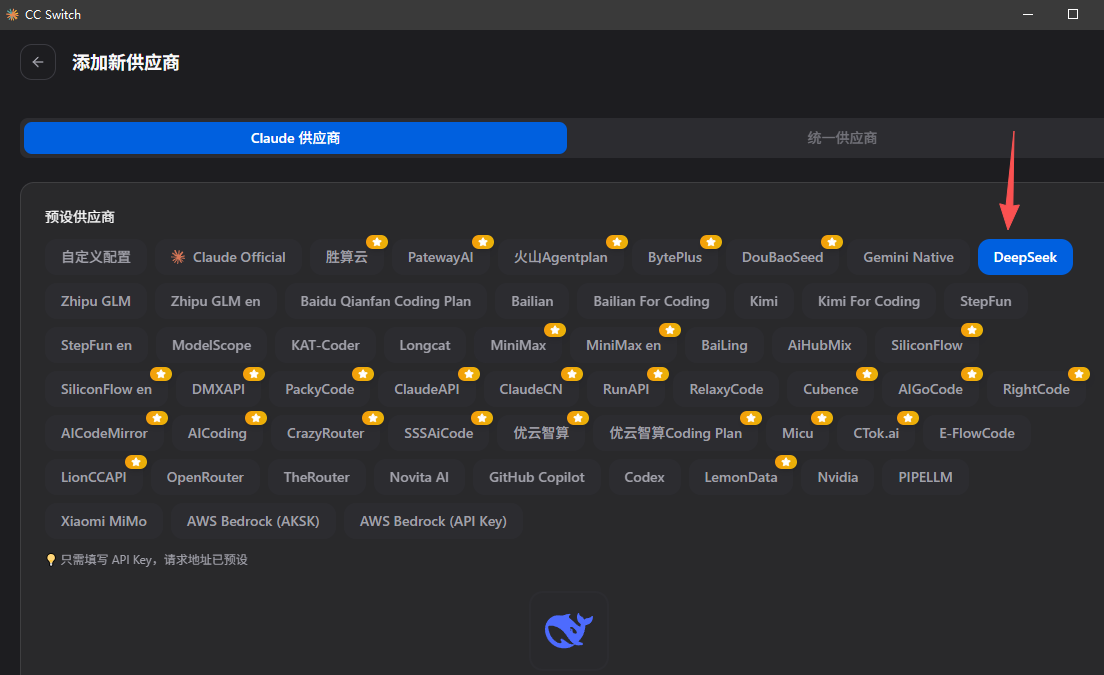Select the MiniMax preset
This screenshot has height=675, width=1104.
pos(518,345)
